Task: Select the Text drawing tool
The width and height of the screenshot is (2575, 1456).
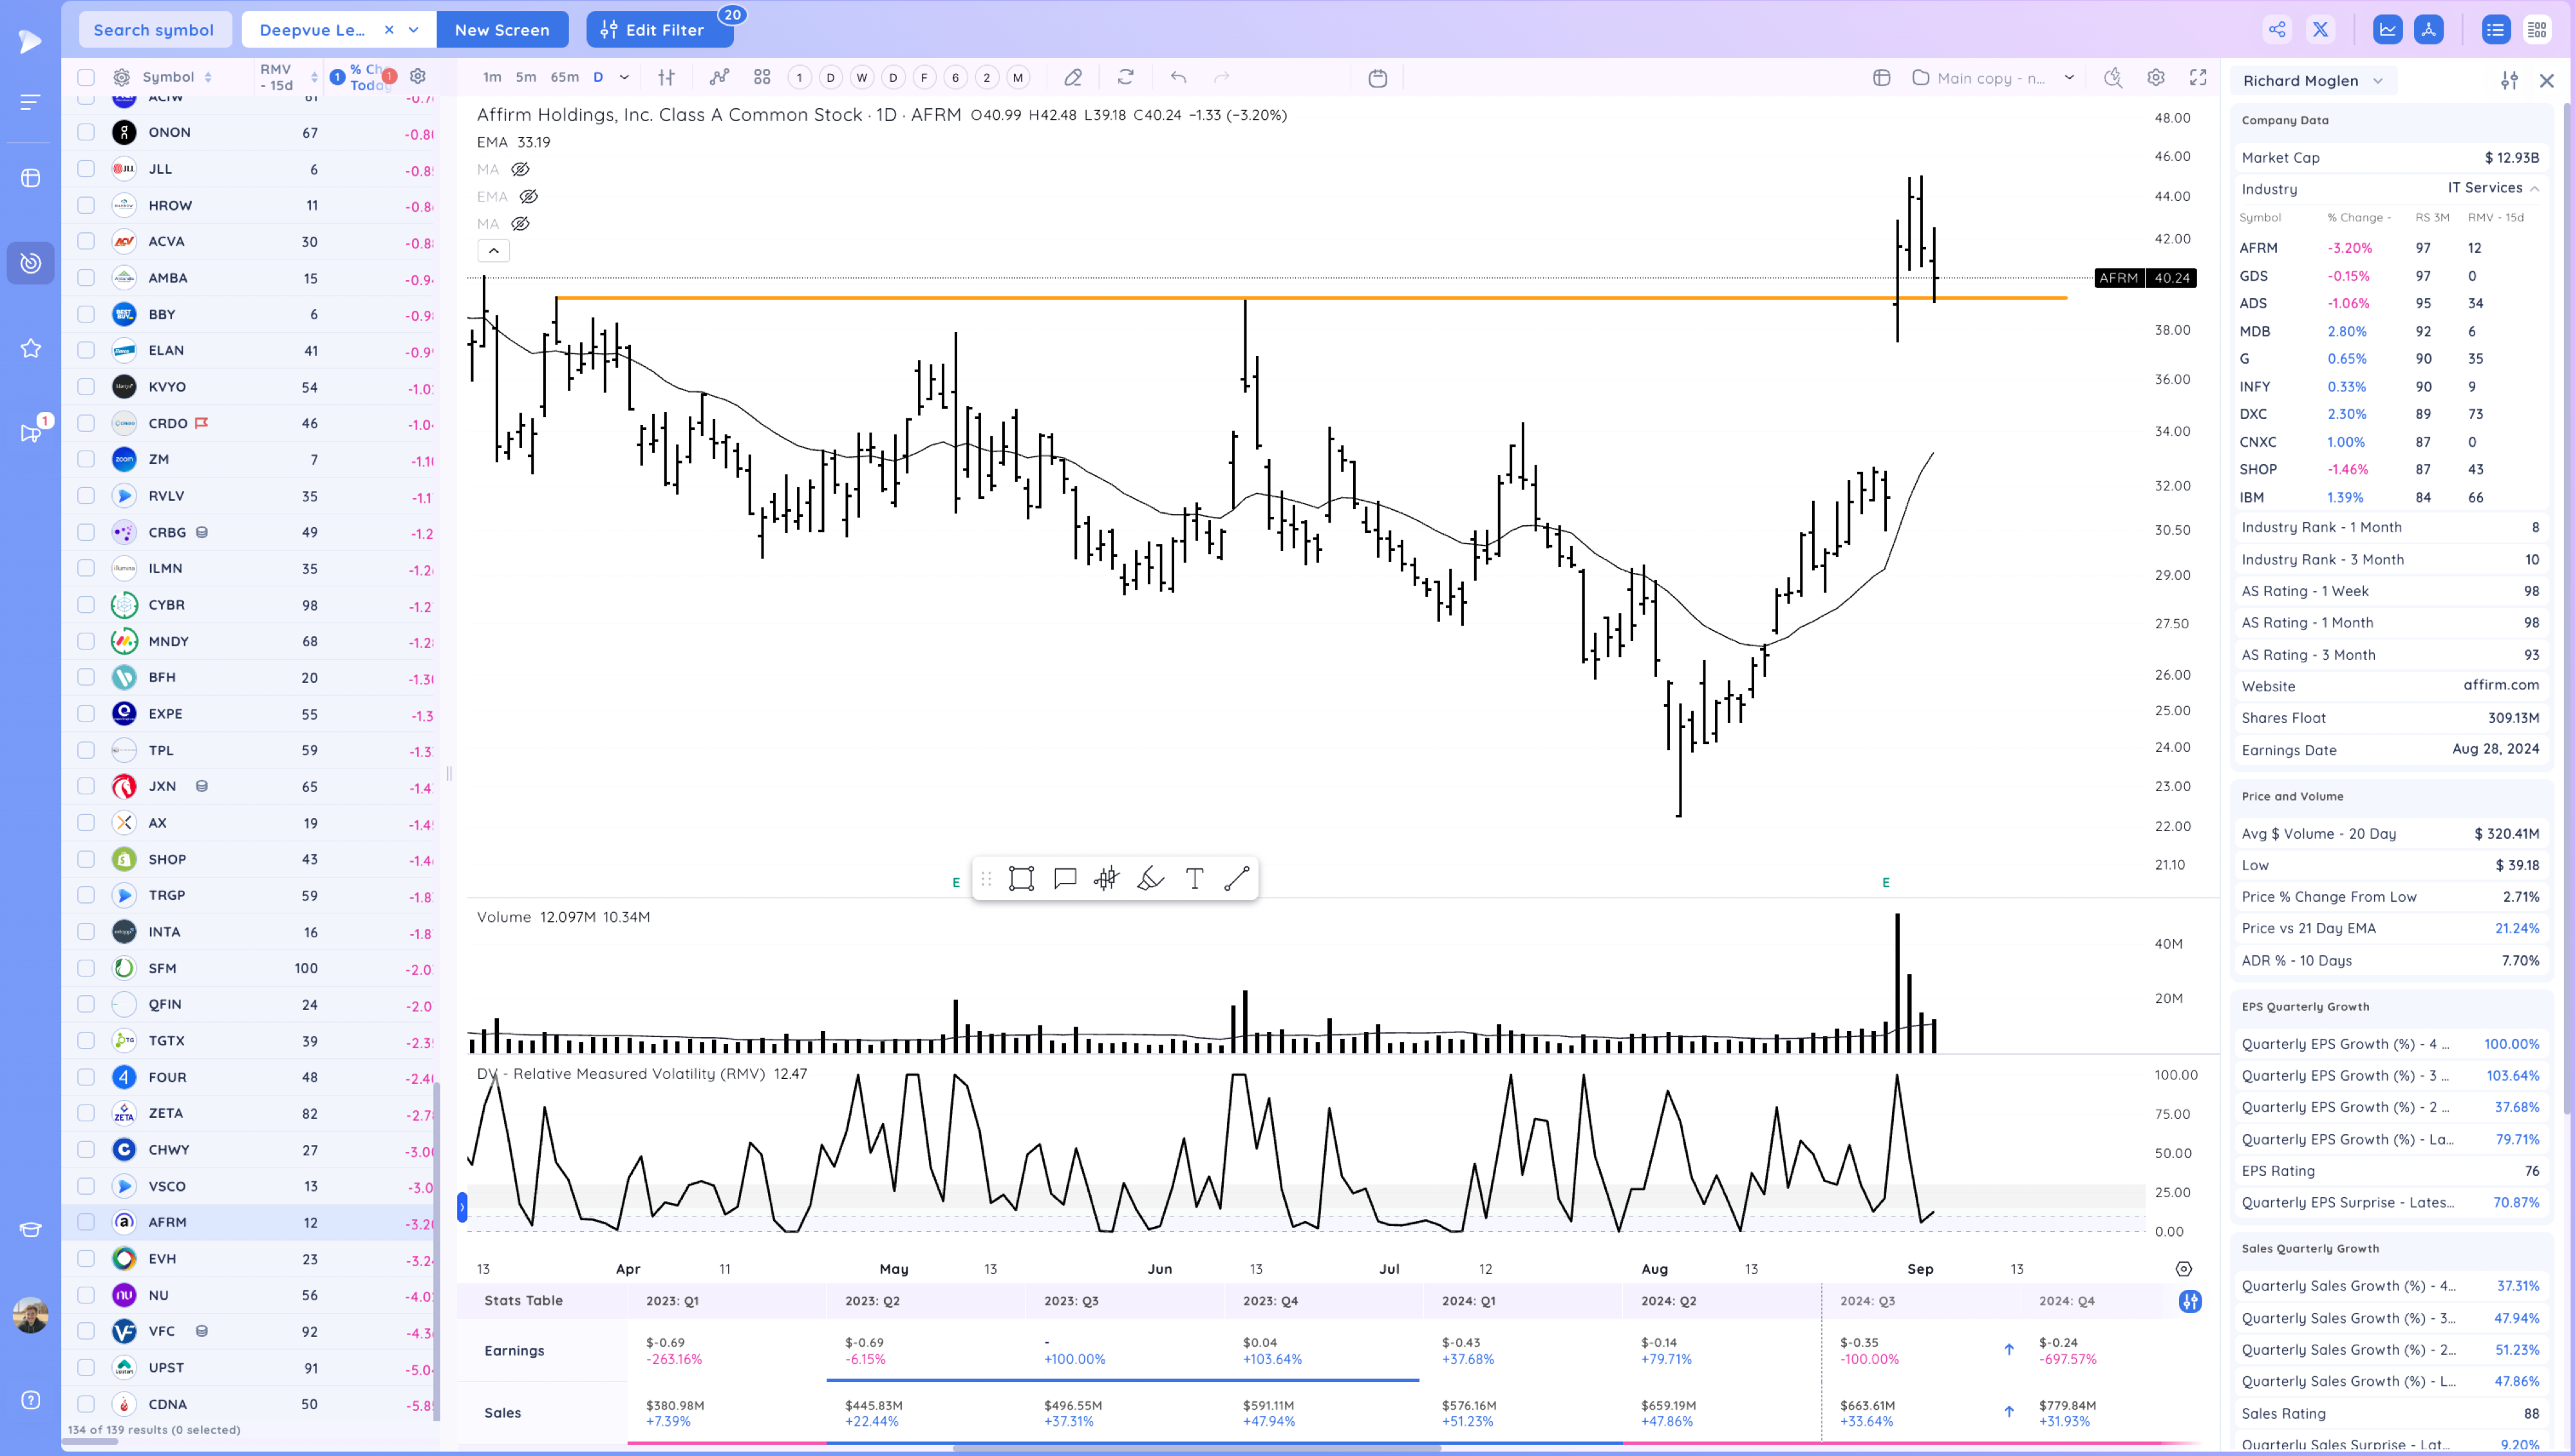Action: pyautogui.click(x=1194, y=878)
